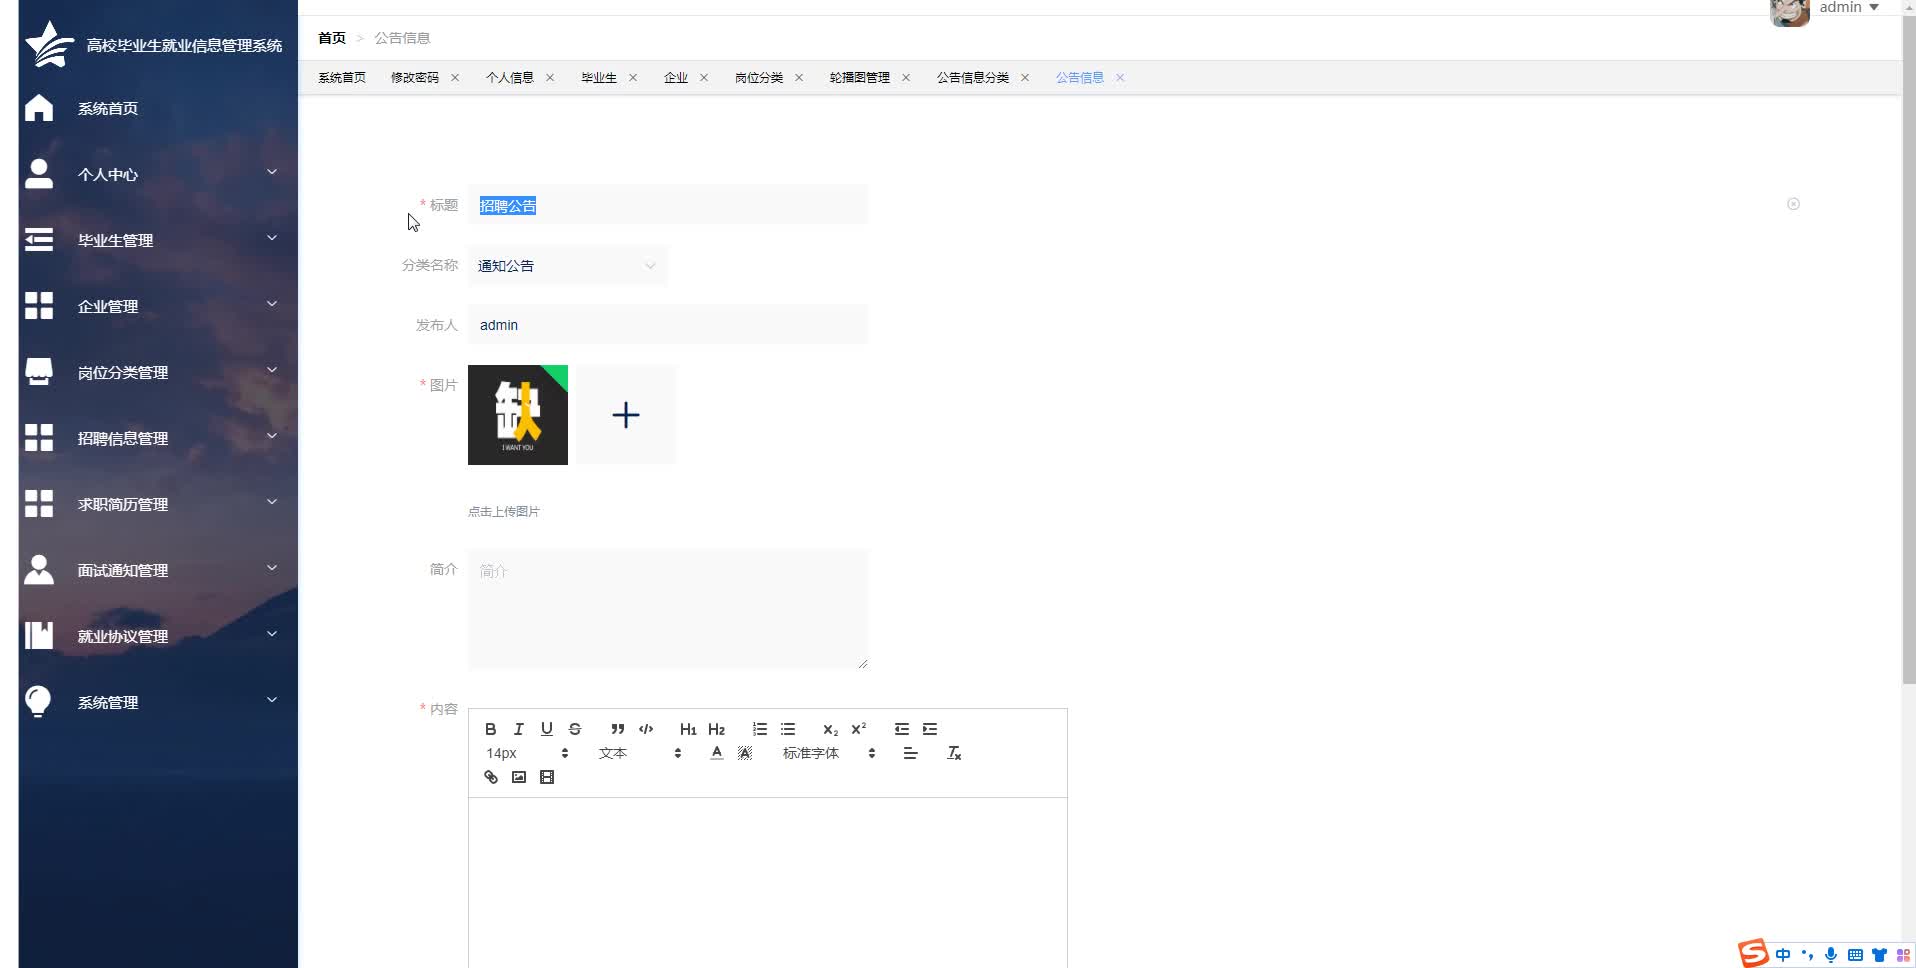
Task: Expand the 求职简历管理 sidebar menu
Action: (158, 504)
